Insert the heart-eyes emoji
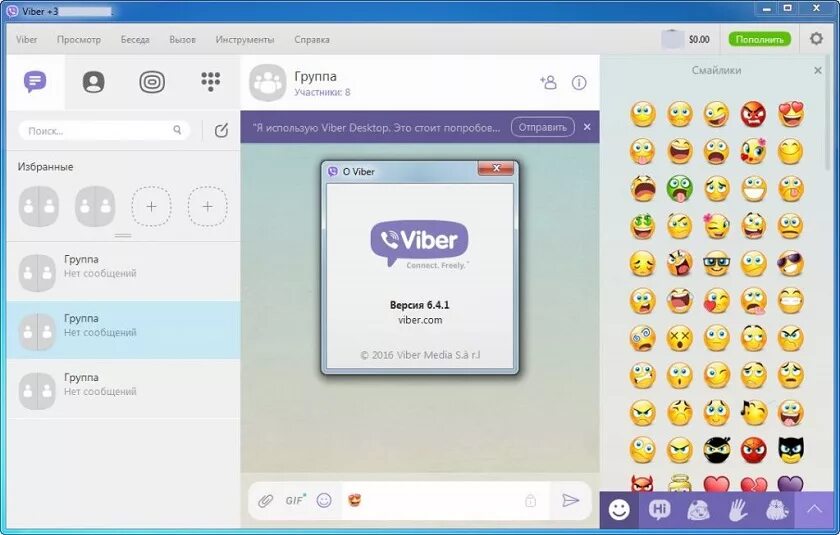 tap(791, 114)
